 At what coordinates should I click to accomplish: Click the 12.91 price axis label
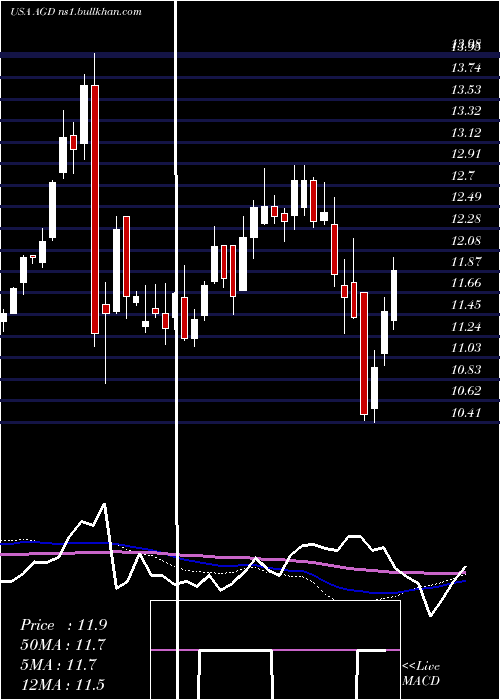coord(467,154)
